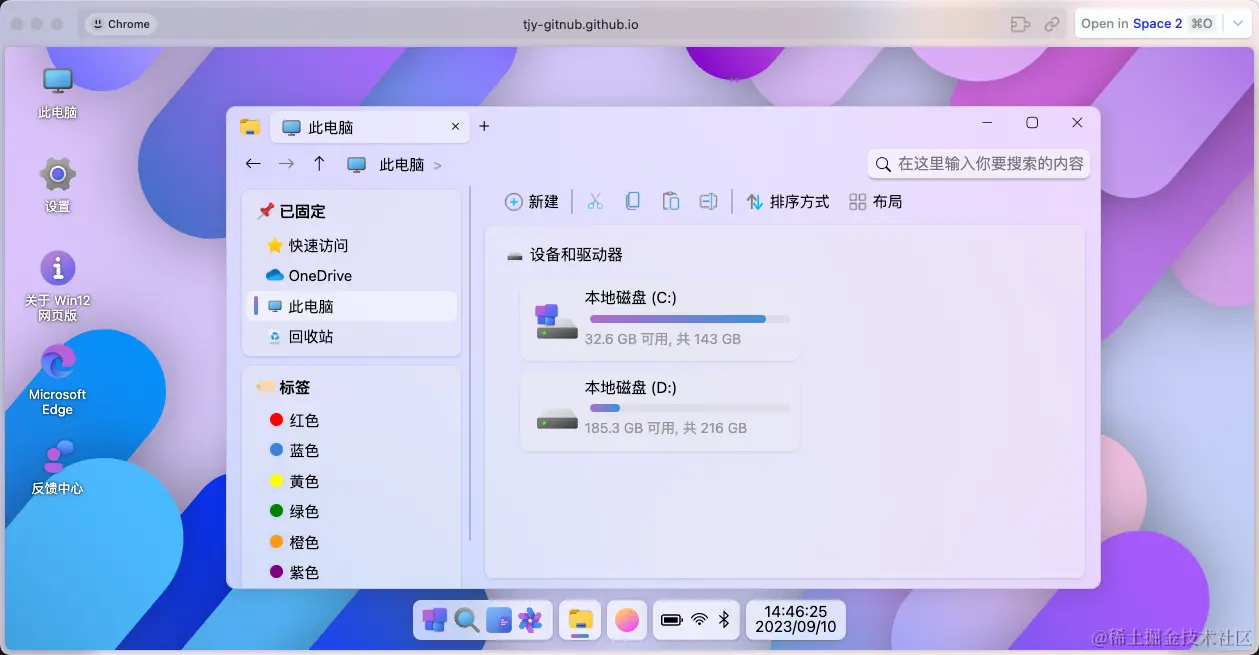Go forward with the right arrow
This screenshot has width=1259, height=655.
point(286,164)
